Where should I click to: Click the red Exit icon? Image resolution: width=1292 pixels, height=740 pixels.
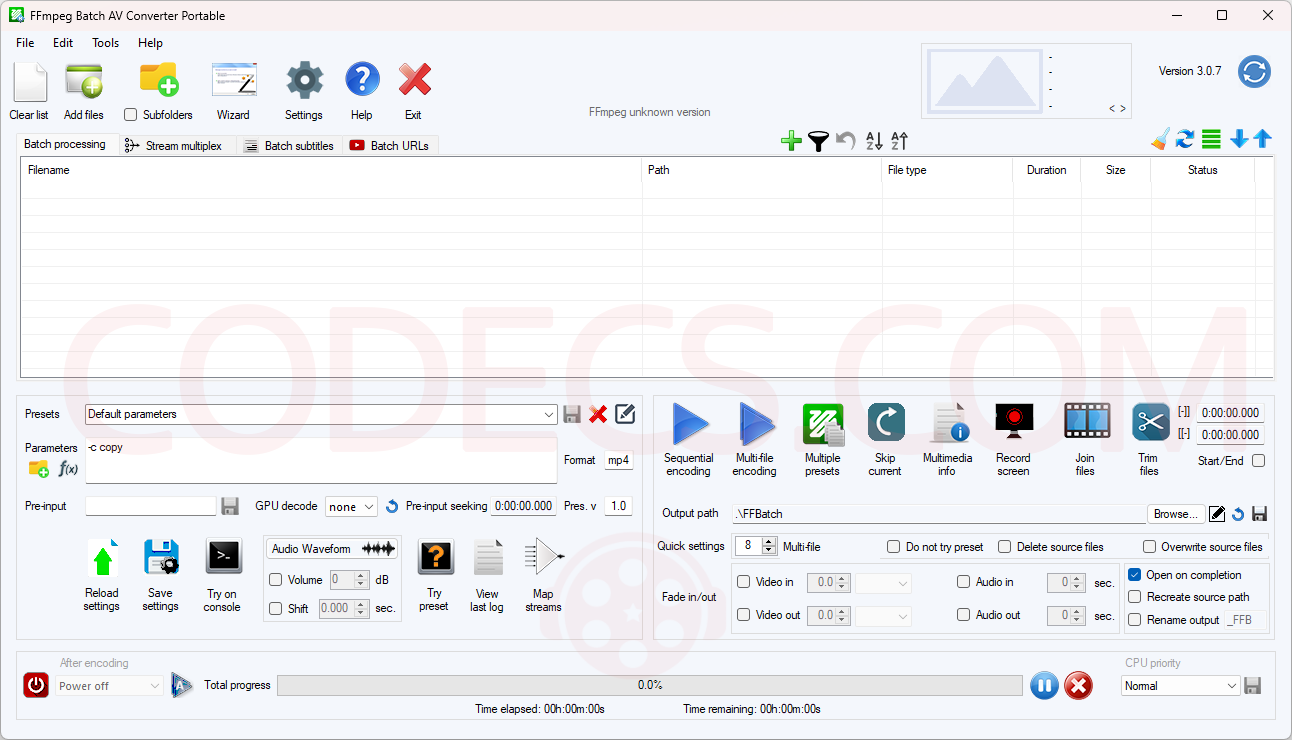point(414,80)
